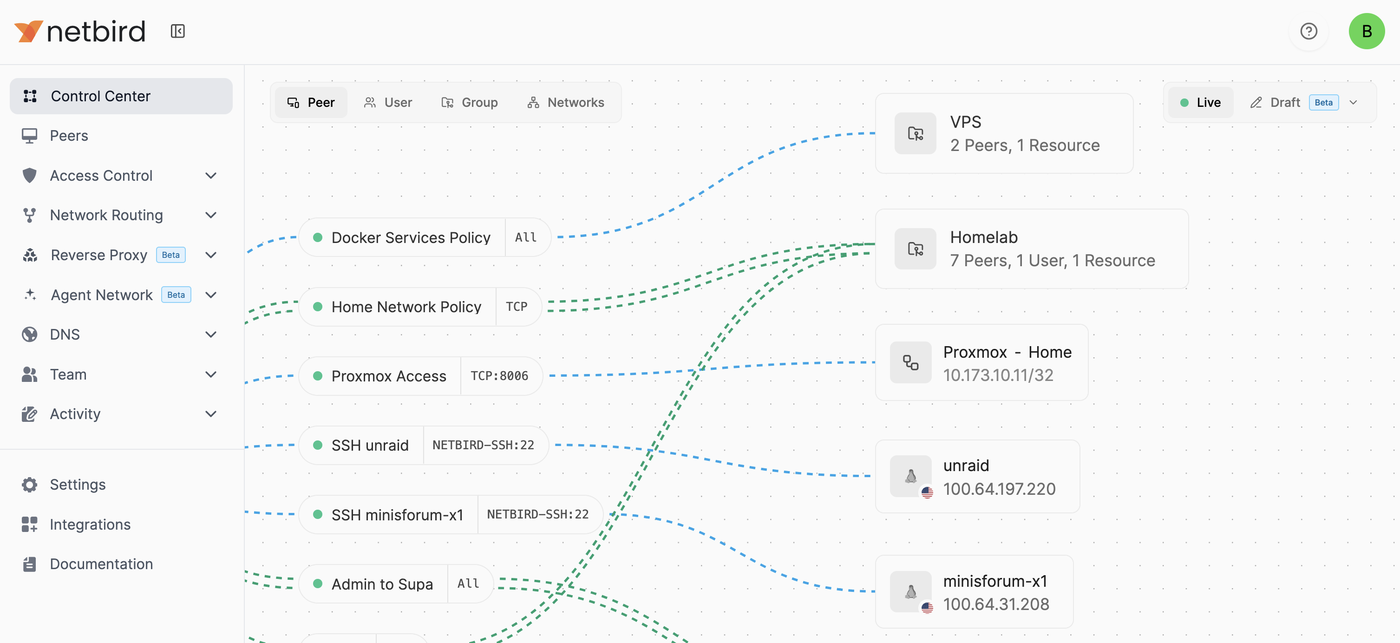Viewport: 1400px width, 643px height.
Task: Click the Team people icon
Action: (30, 374)
